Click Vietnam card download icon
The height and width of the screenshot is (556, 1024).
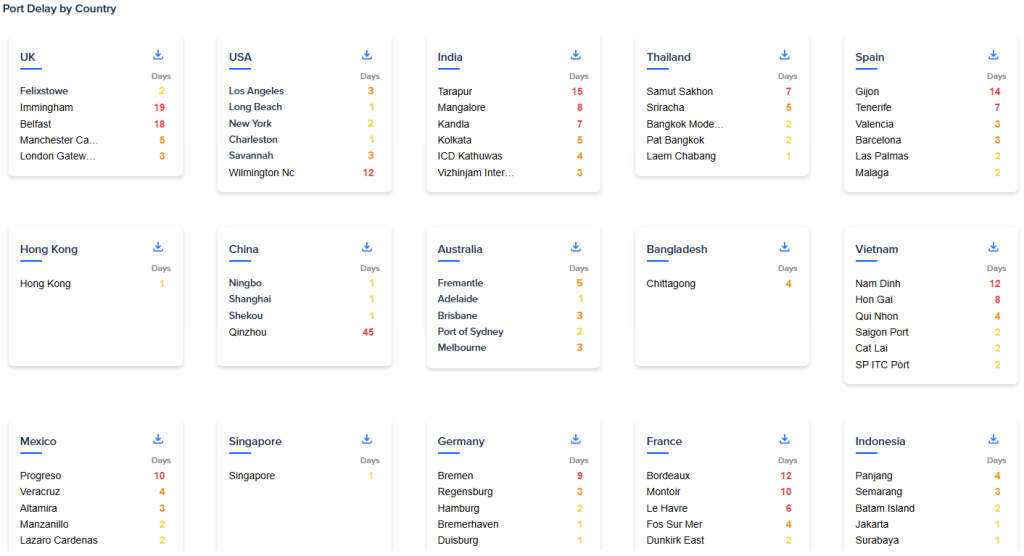(993, 247)
